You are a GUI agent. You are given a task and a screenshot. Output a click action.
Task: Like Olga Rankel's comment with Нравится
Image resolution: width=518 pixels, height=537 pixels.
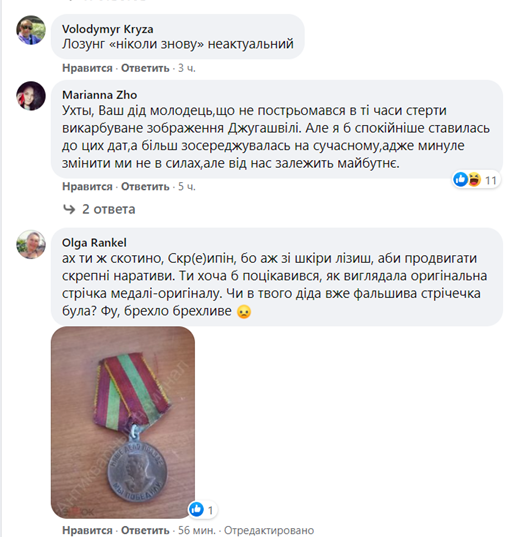click(x=87, y=530)
